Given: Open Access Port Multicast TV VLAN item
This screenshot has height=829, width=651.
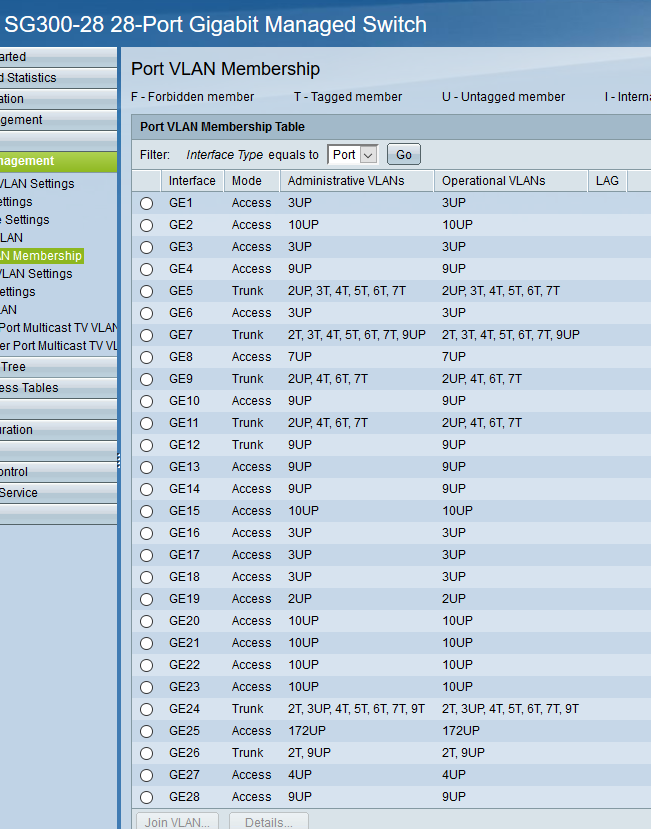Looking at the screenshot, I should pyautogui.click(x=58, y=328).
